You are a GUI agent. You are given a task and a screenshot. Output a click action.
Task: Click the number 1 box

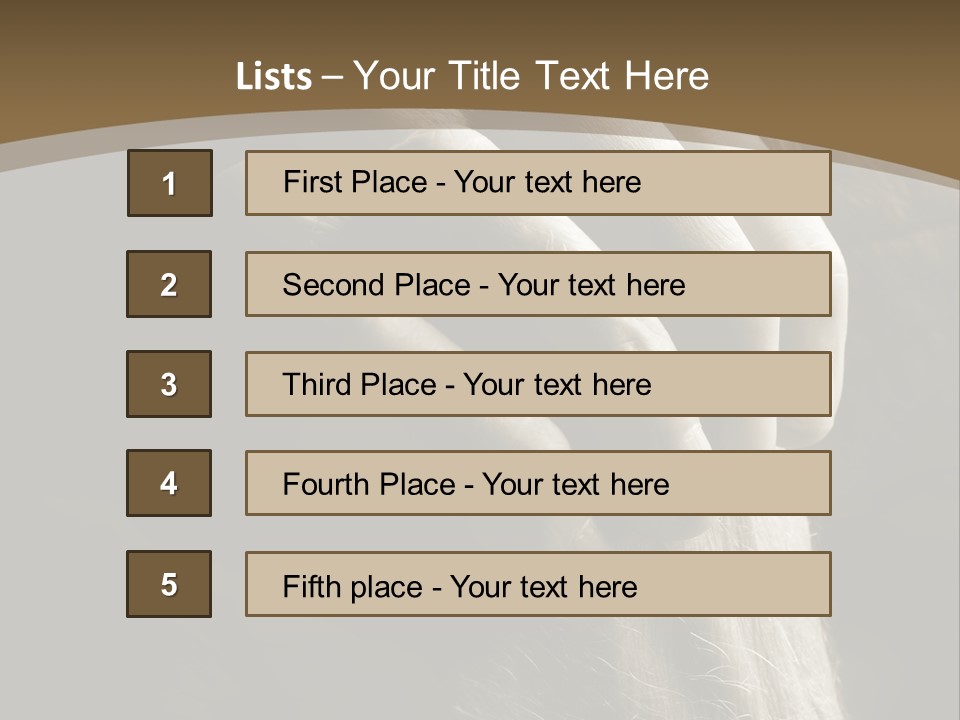point(169,183)
